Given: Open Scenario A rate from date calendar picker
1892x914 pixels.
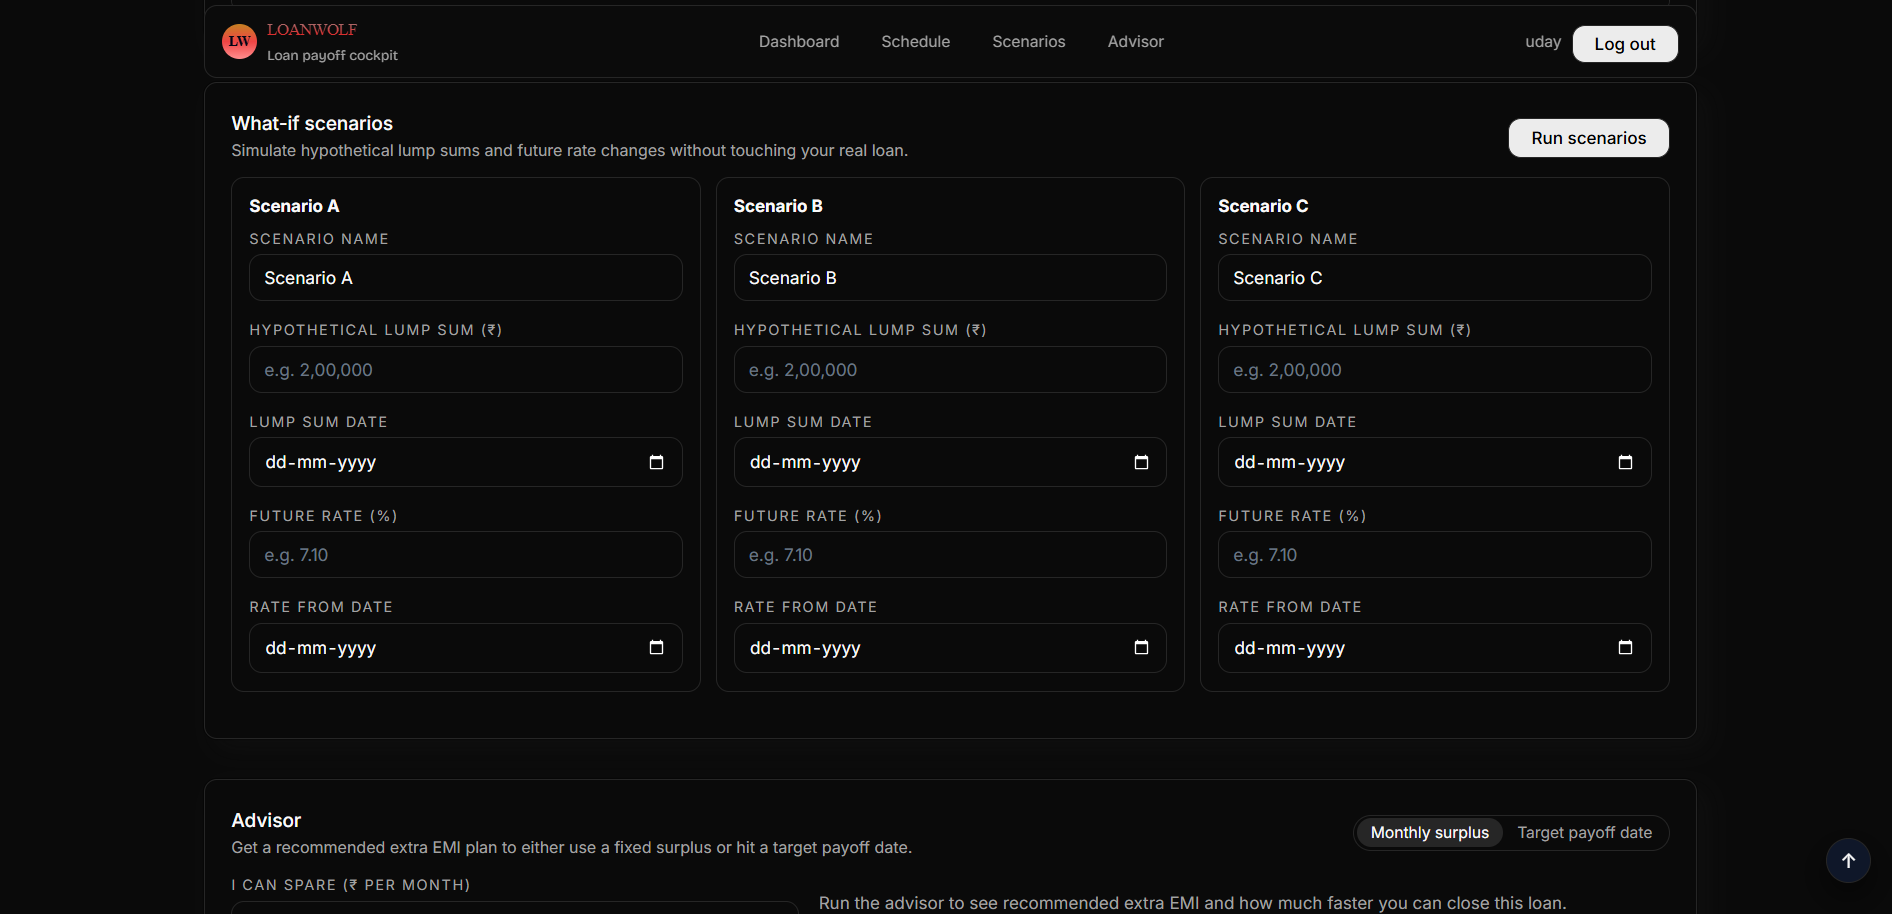Looking at the screenshot, I should 656,648.
